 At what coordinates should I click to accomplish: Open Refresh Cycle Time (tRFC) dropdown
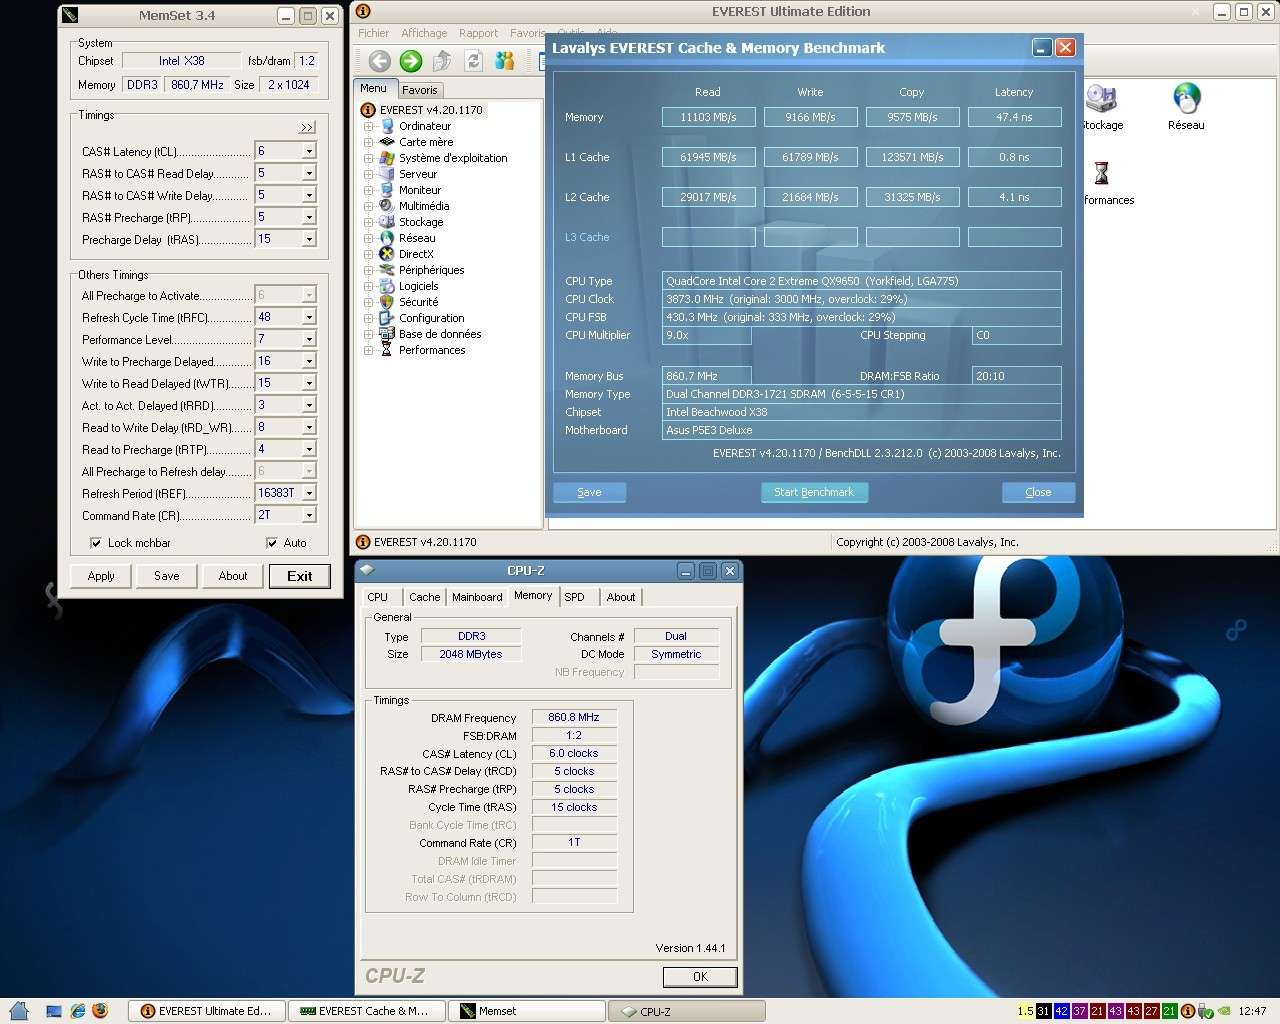(x=309, y=317)
